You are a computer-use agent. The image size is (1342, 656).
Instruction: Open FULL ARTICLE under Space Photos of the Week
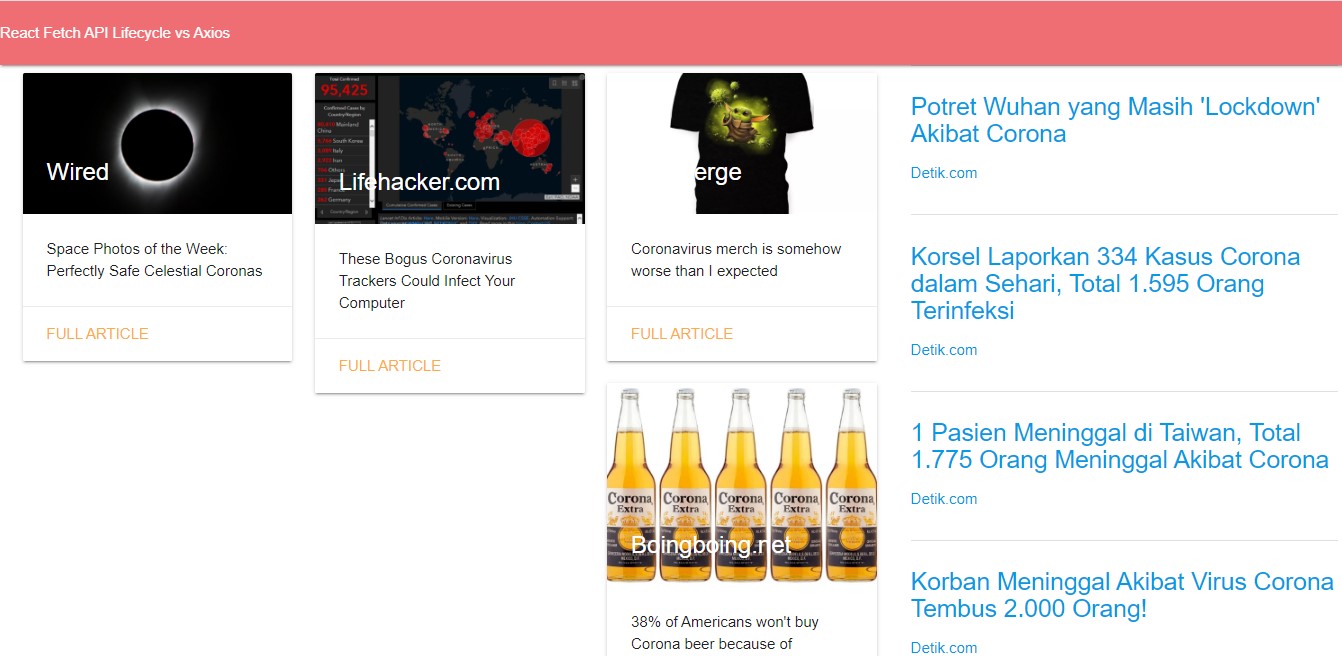[x=97, y=334]
